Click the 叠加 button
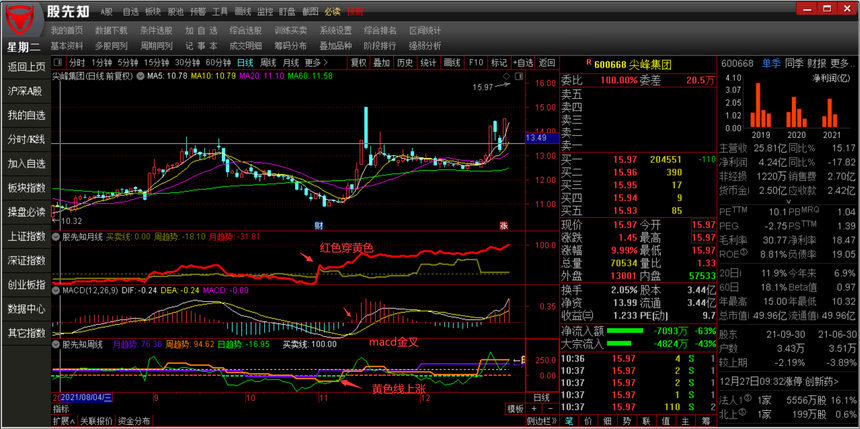The width and height of the screenshot is (860, 429). [x=381, y=63]
